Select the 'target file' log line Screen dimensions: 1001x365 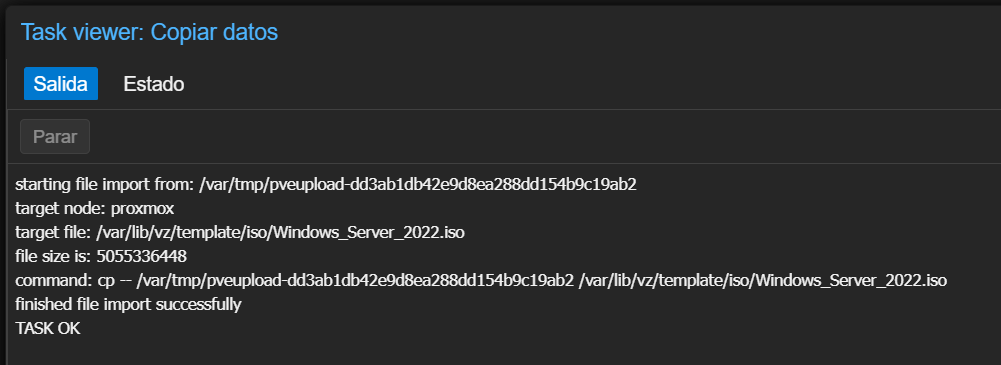(x=239, y=233)
